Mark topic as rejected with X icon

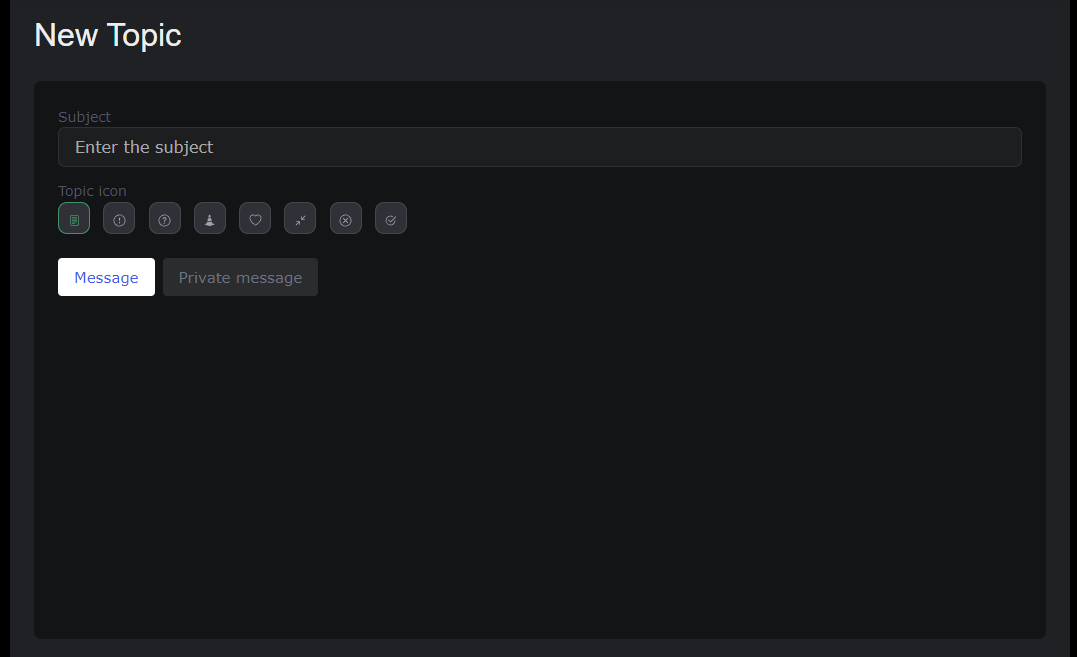346,218
